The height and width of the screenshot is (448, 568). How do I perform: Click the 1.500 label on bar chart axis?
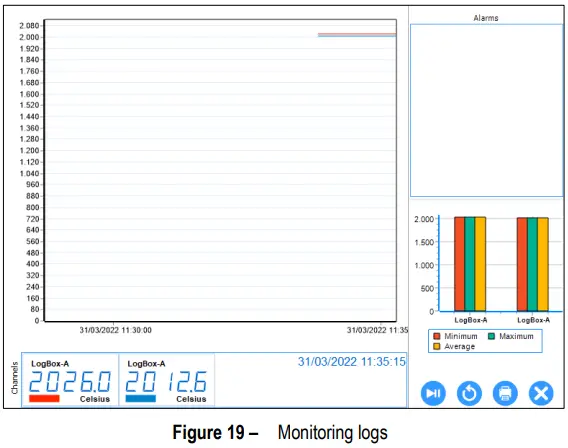424,242
